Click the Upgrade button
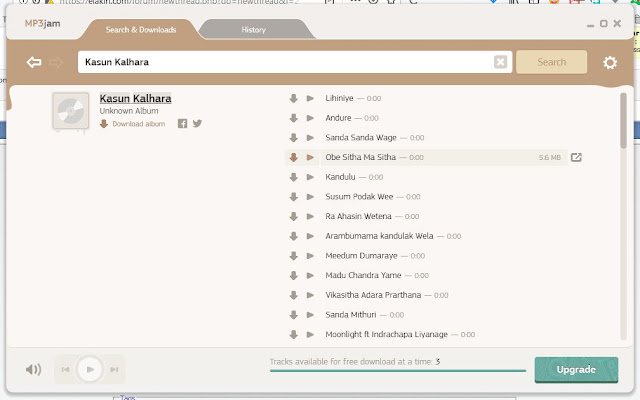The image size is (640, 400). click(576, 370)
